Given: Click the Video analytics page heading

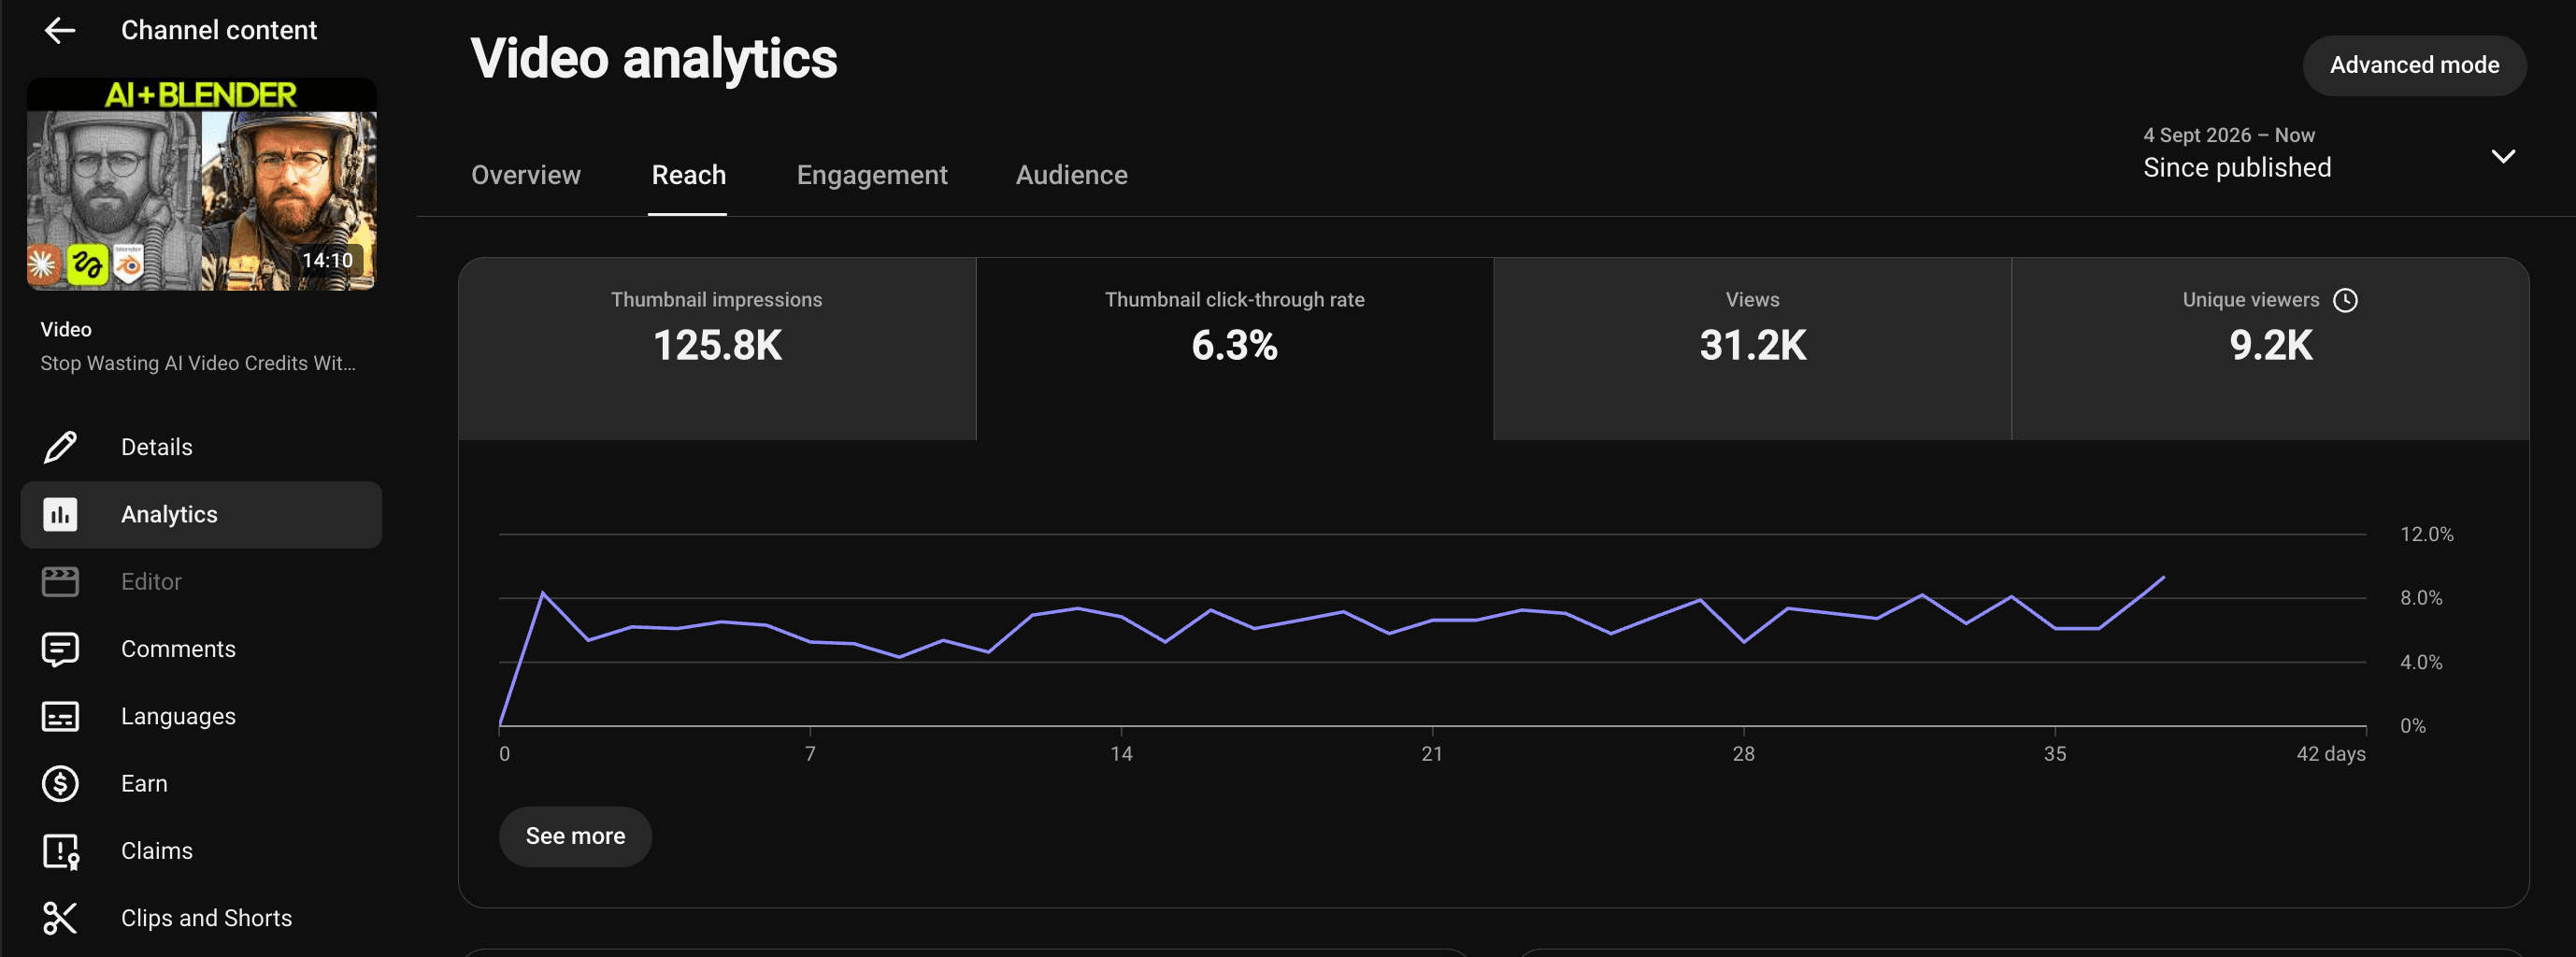Looking at the screenshot, I should [x=654, y=58].
